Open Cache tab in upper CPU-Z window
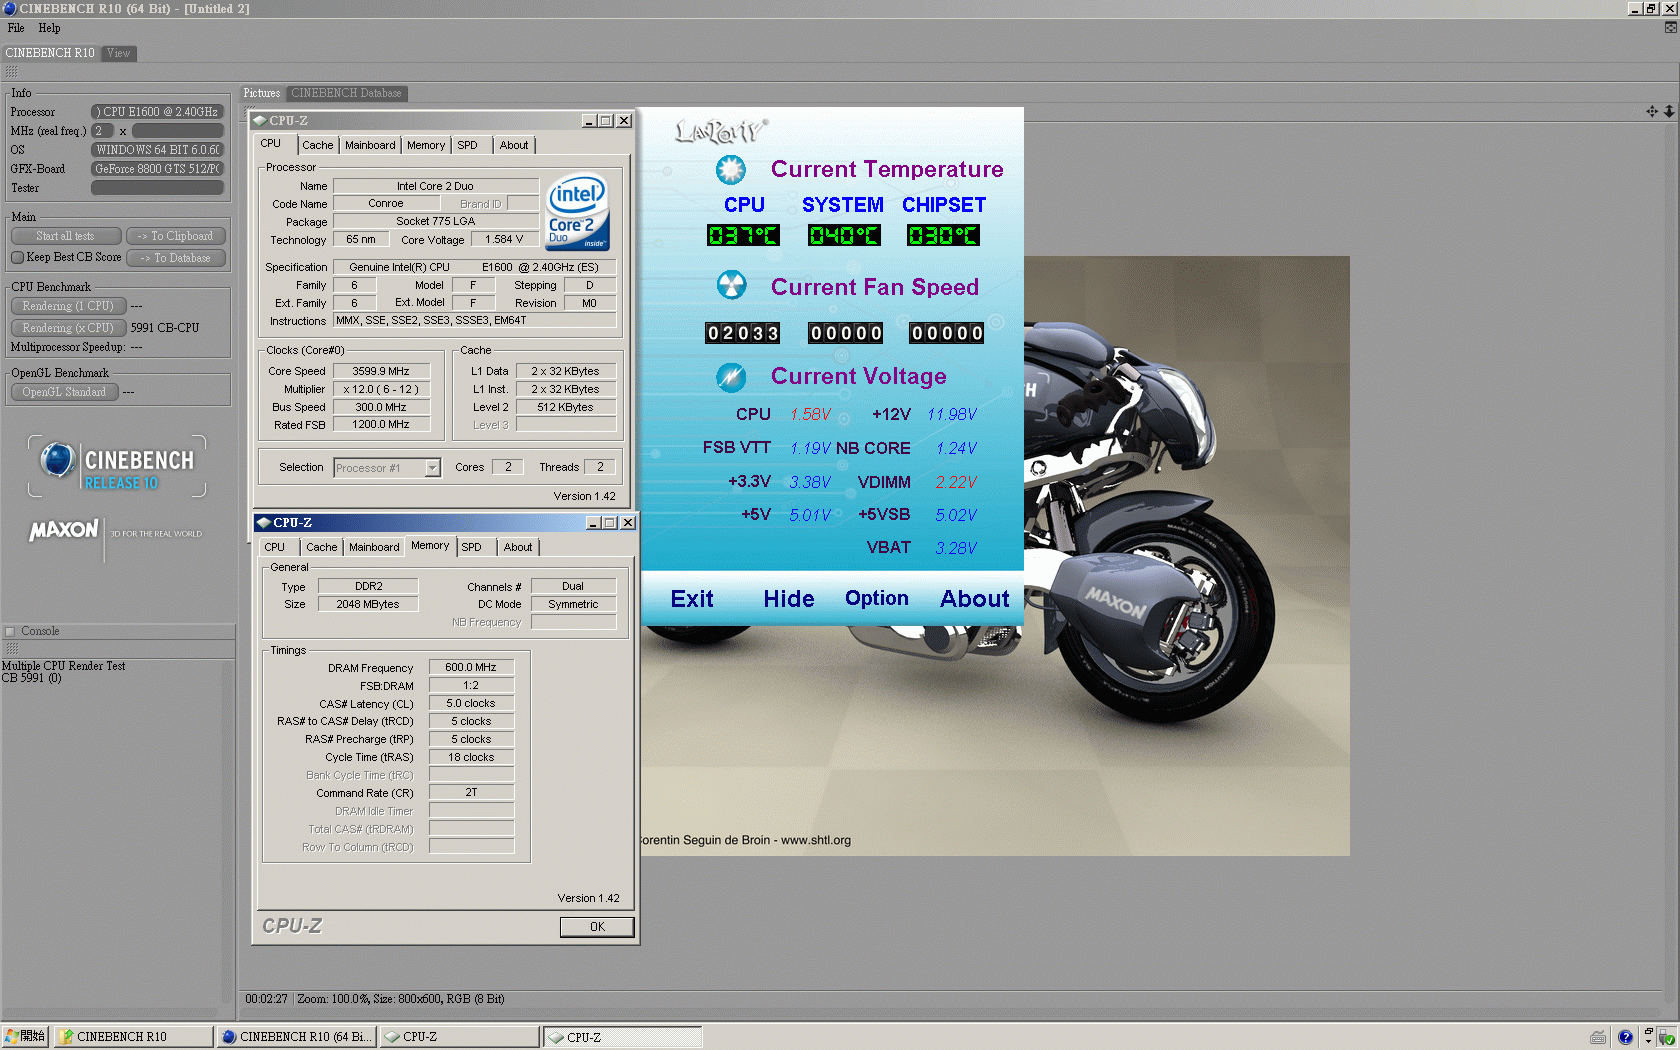This screenshot has width=1680, height=1050. 318,145
